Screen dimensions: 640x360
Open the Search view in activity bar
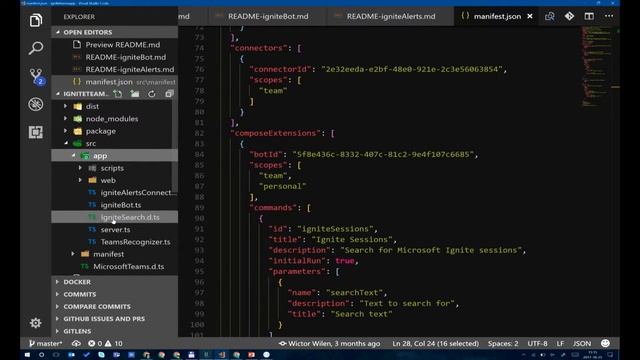[x=36, y=48]
